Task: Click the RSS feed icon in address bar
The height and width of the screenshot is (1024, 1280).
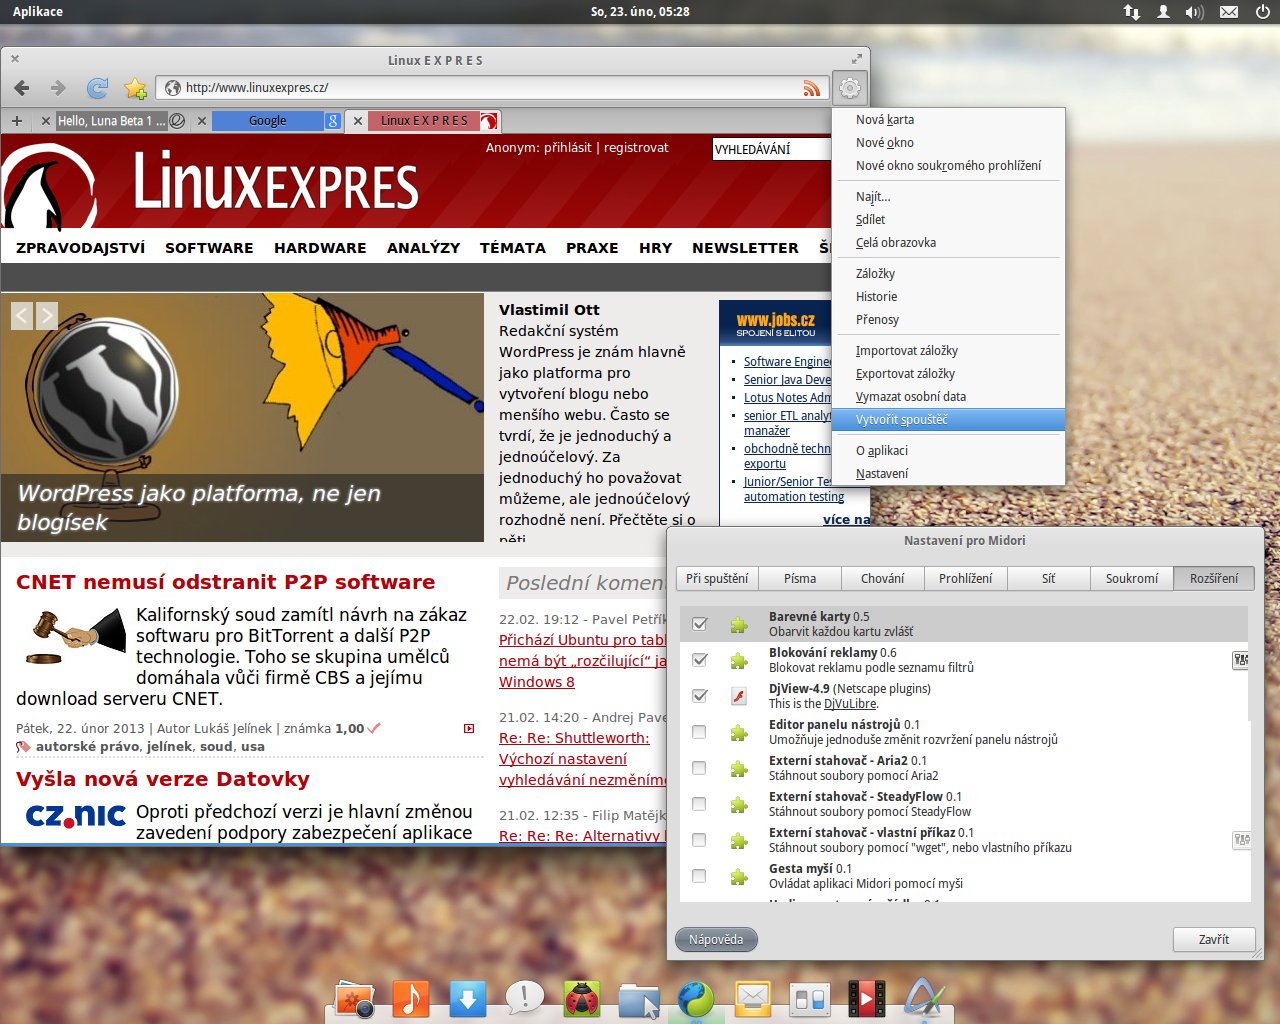Action: [812, 88]
